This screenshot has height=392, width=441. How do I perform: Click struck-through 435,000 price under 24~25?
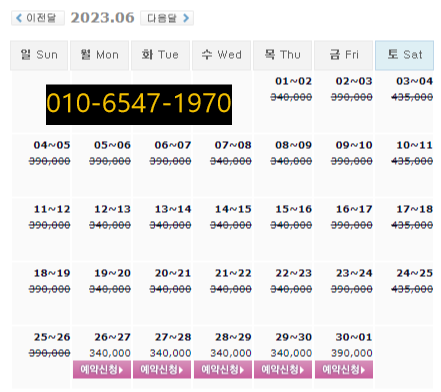coord(412,289)
